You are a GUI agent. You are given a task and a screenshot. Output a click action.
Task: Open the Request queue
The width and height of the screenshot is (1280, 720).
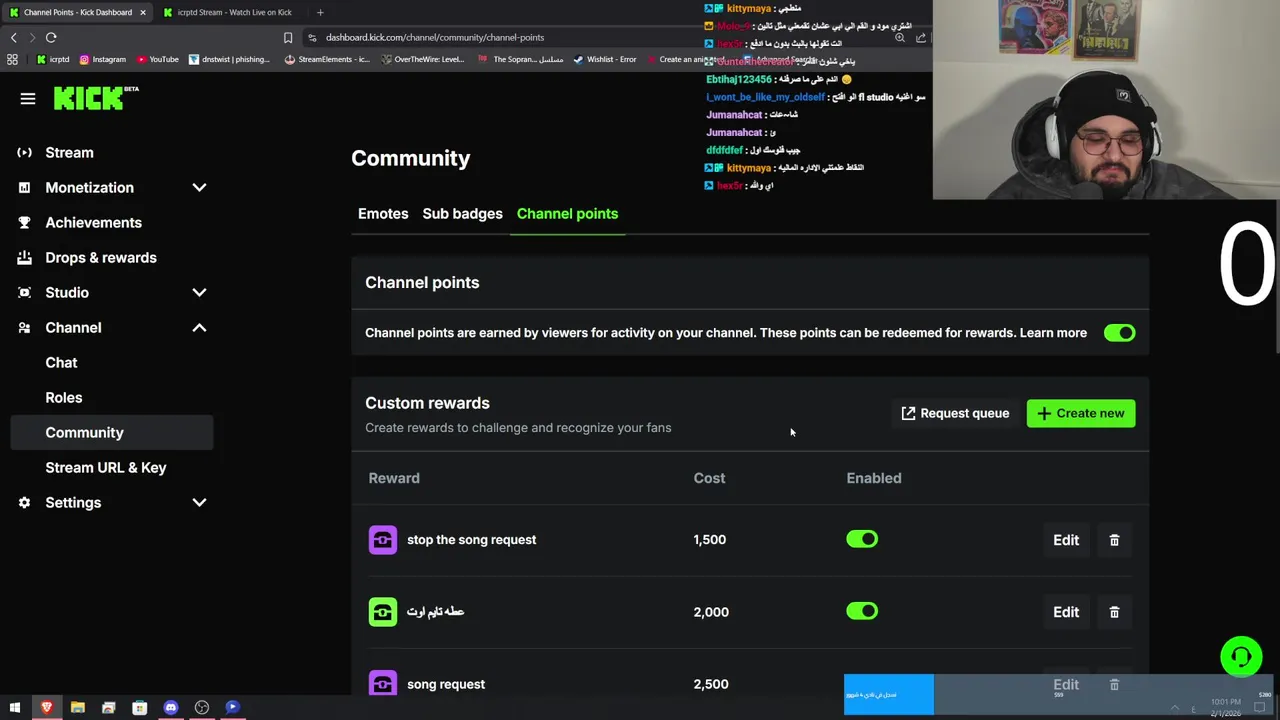tap(955, 413)
